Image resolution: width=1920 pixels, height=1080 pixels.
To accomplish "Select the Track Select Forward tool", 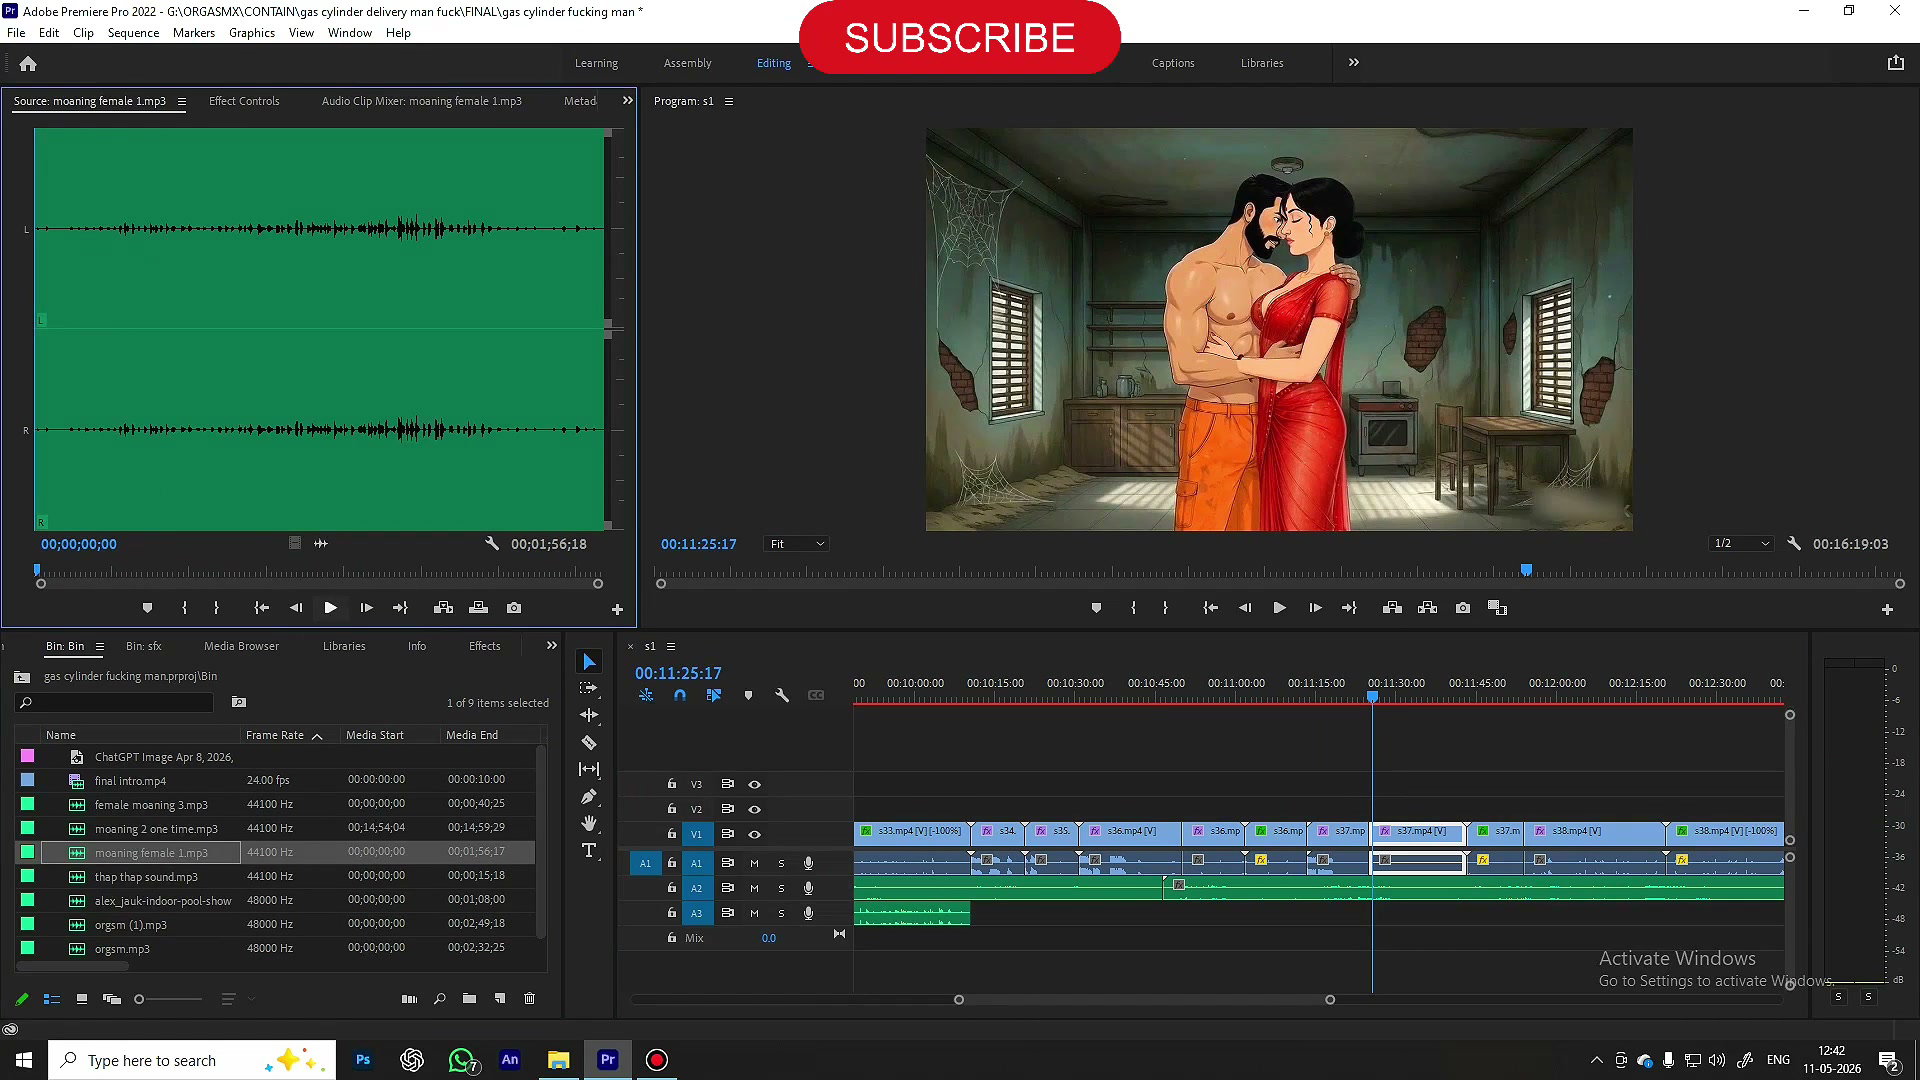I will click(589, 688).
